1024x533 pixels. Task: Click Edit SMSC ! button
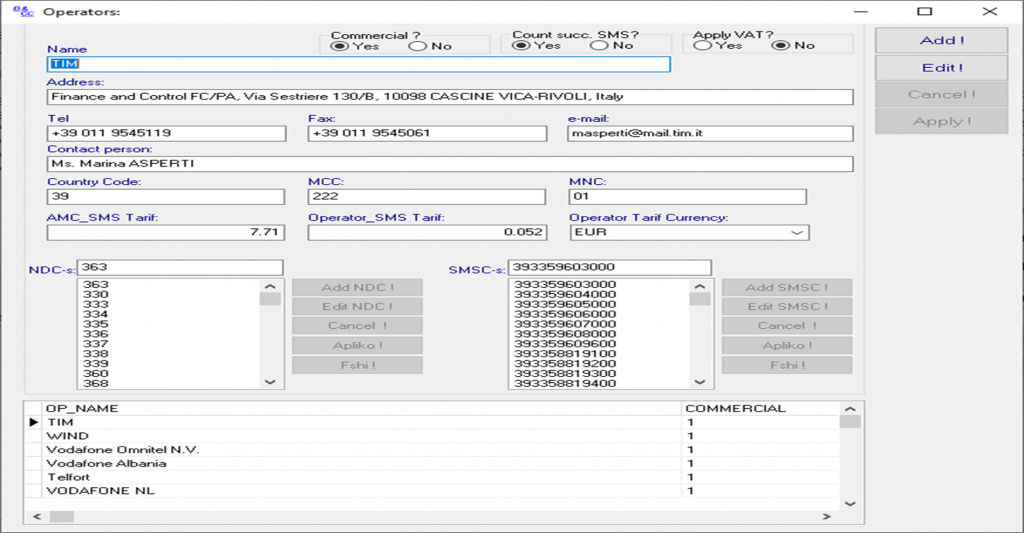(787, 307)
